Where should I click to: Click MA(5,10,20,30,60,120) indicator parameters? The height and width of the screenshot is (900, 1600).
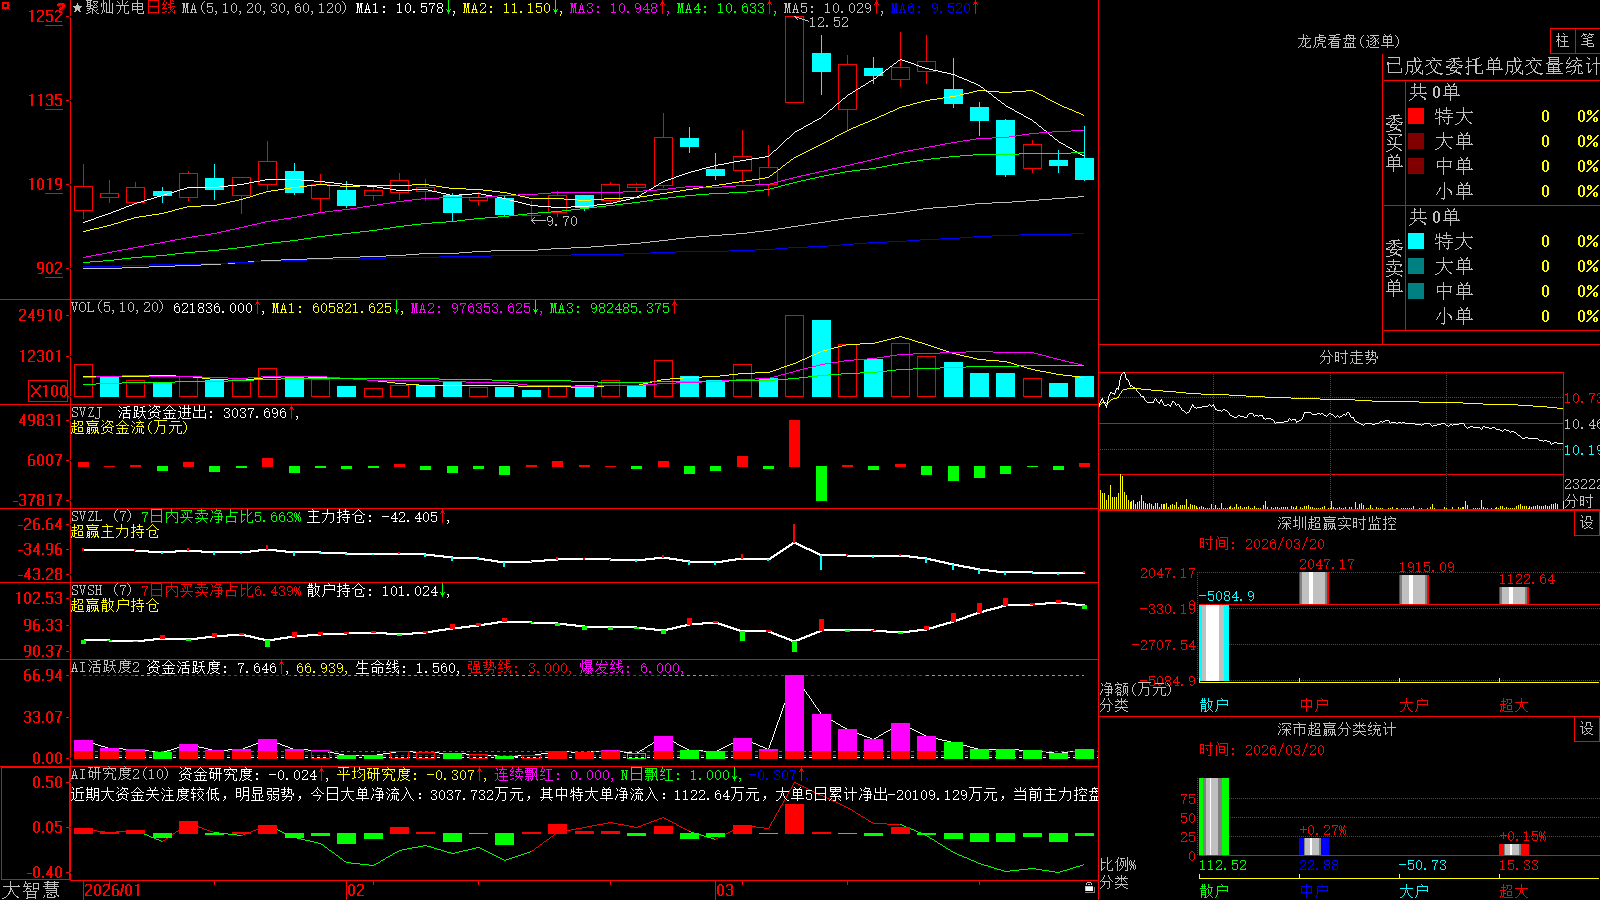click(264, 8)
